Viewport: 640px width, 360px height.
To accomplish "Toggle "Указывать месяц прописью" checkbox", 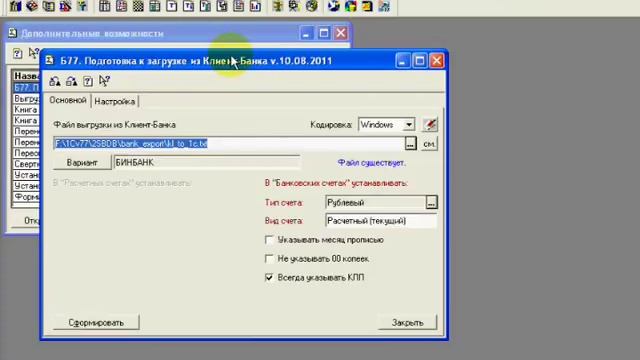I will tap(269, 240).
